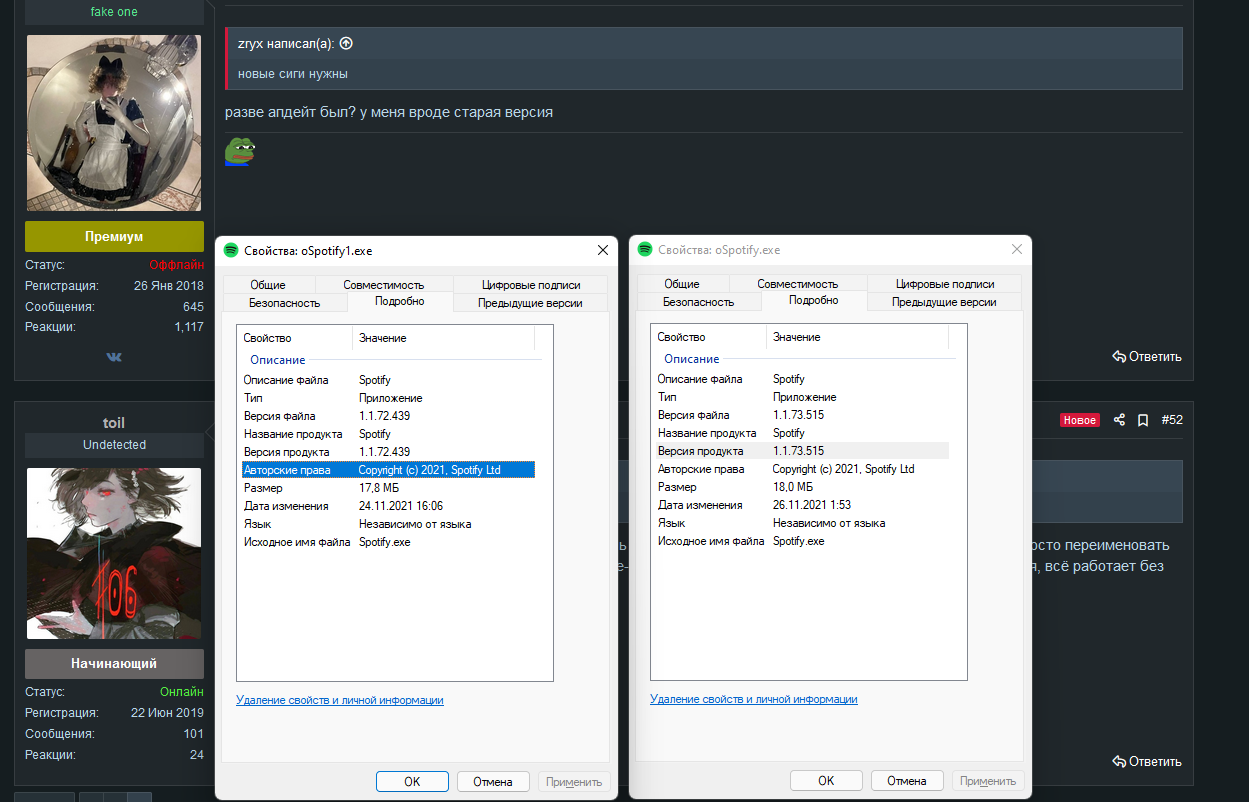Click the Pepe frog emoji in the post
The image size is (1249, 802).
click(240, 151)
